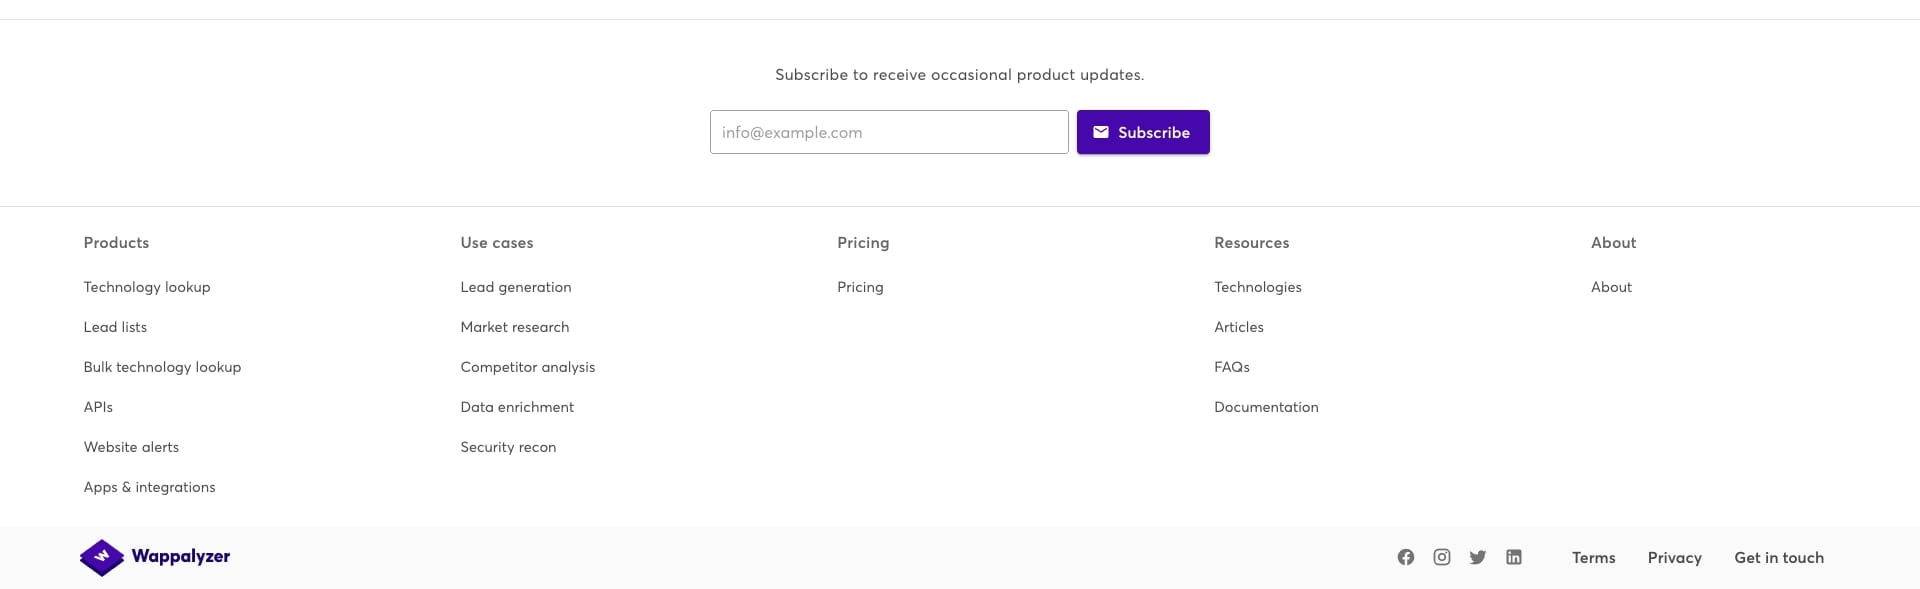The width and height of the screenshot is (1920, 589).
Task: Open Website alerts link
Action: coord(131,447)
